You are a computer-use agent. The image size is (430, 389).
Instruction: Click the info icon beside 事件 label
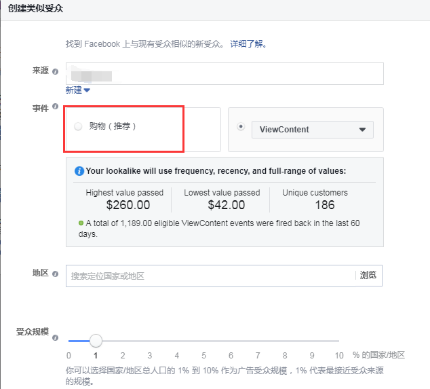pyautogui.click(x=55, y=106)
